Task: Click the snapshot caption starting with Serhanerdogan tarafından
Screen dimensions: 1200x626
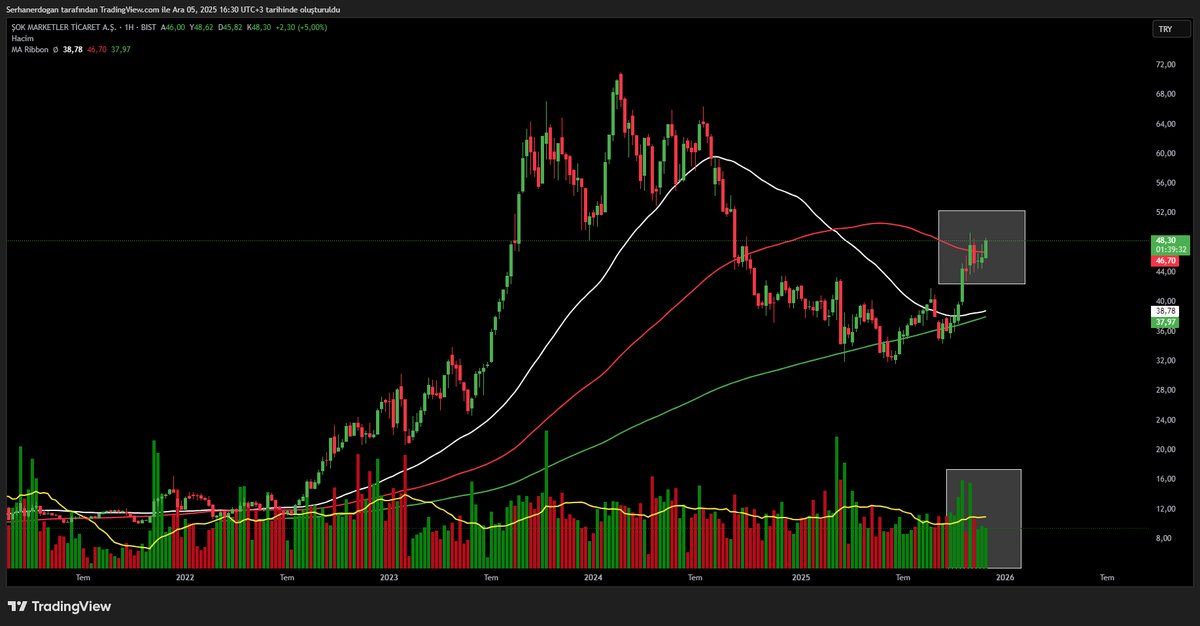Action: pos(173,9)
